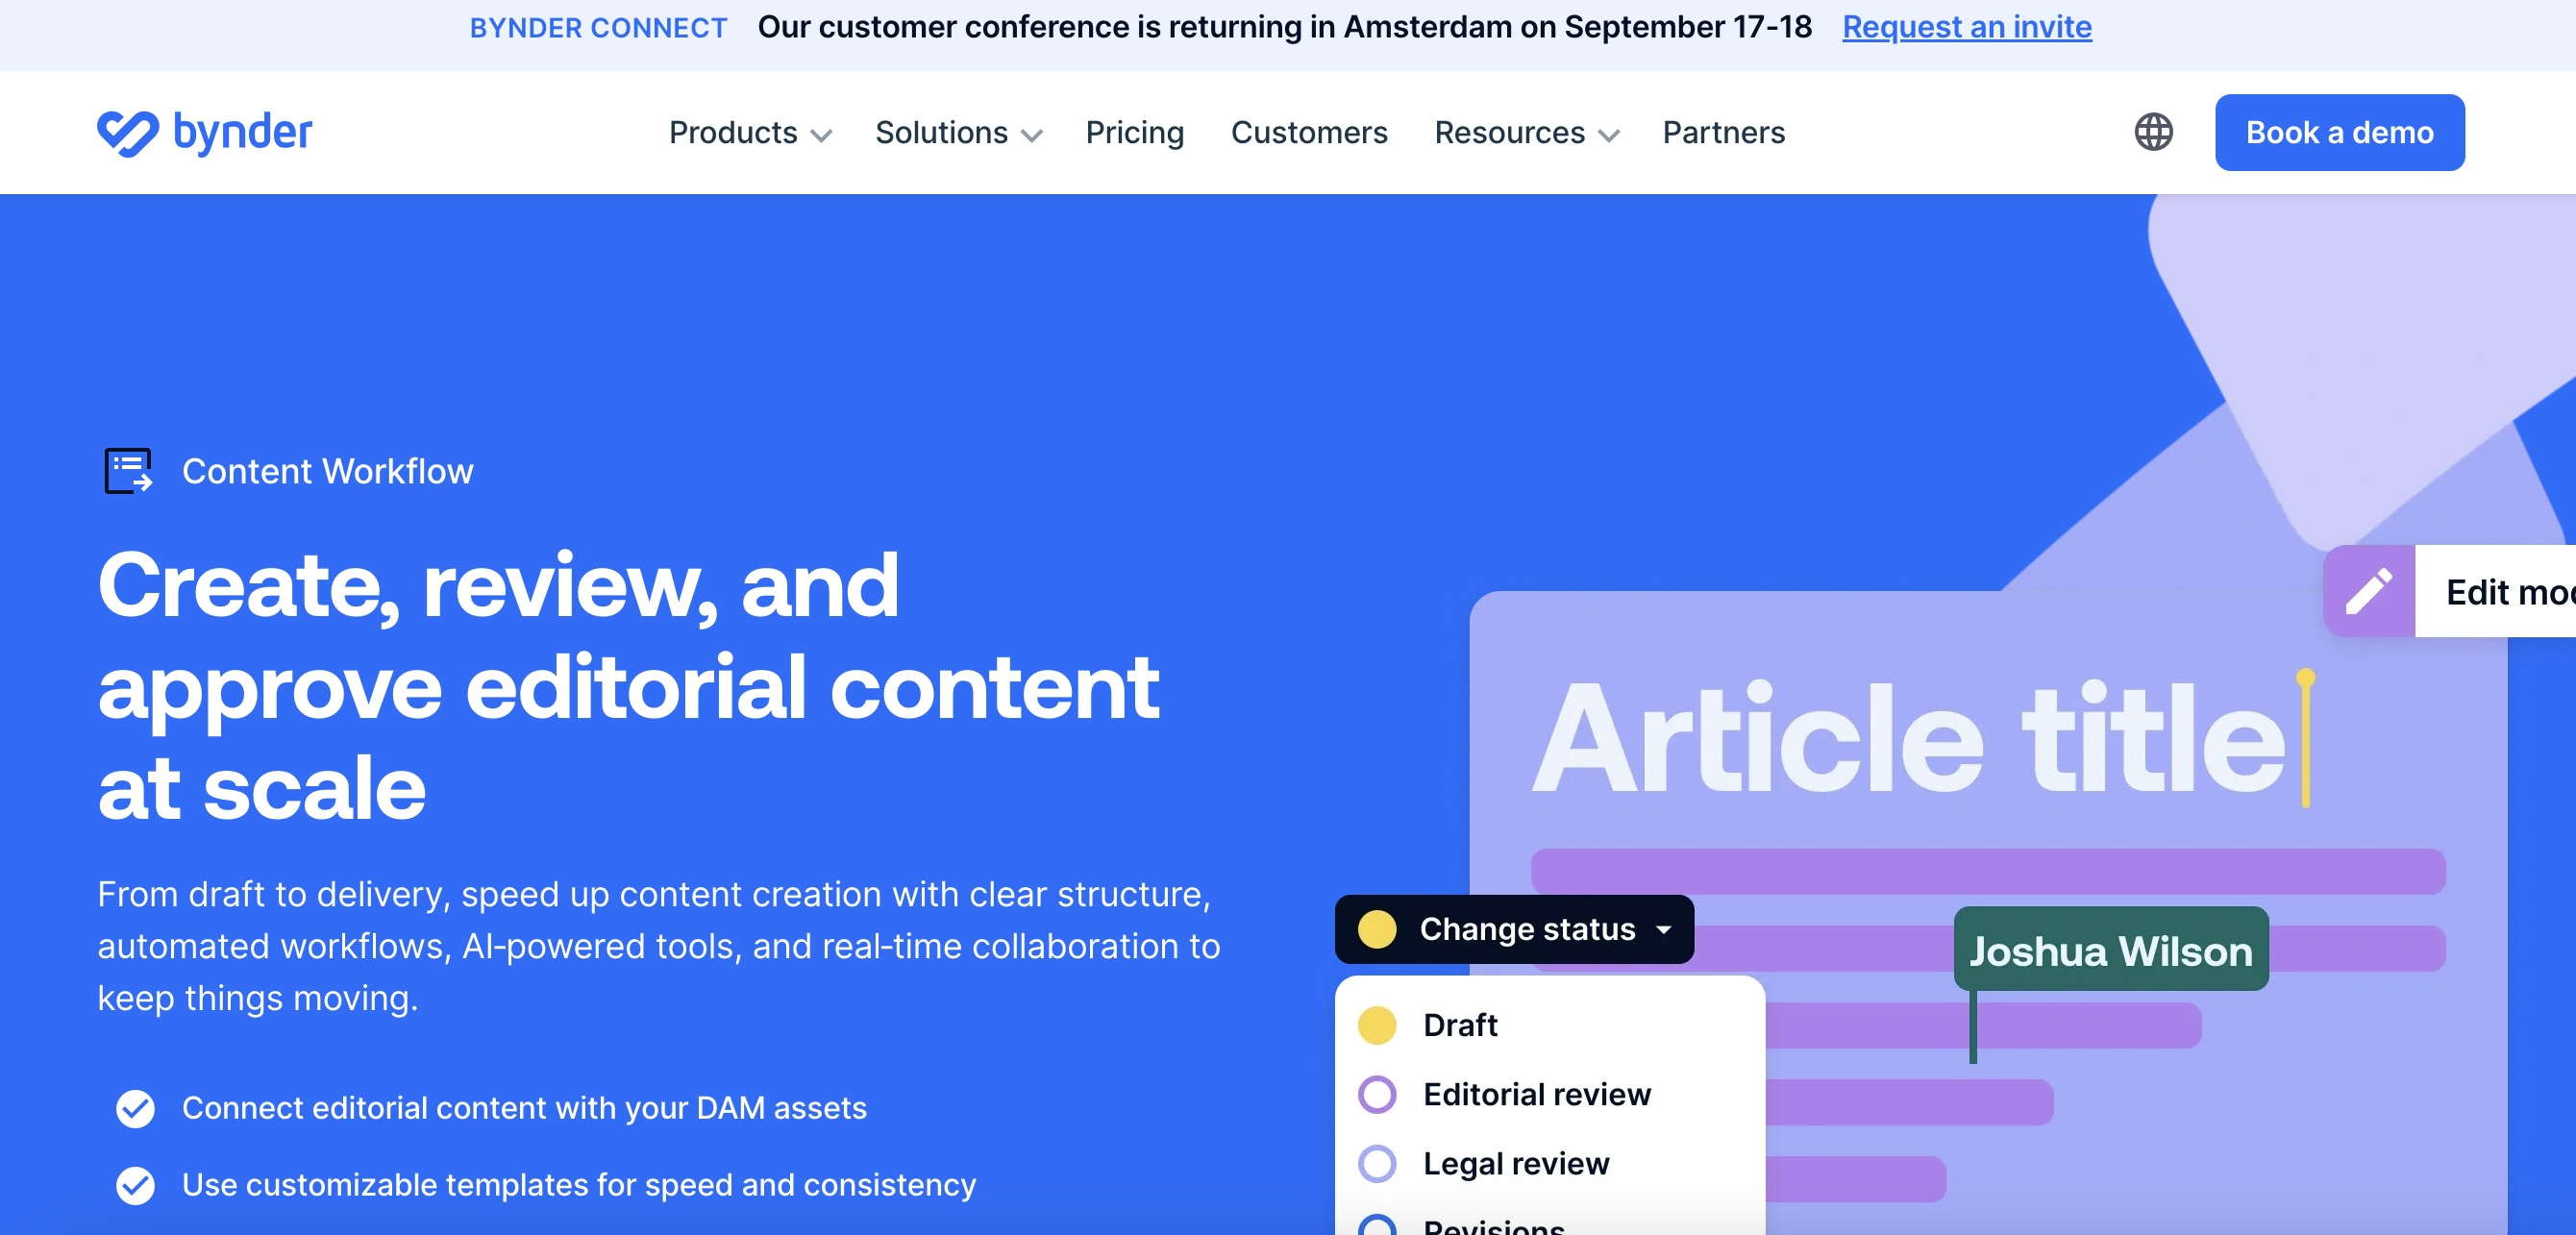Click the conference announcement text in banner

pos(1284,27)
